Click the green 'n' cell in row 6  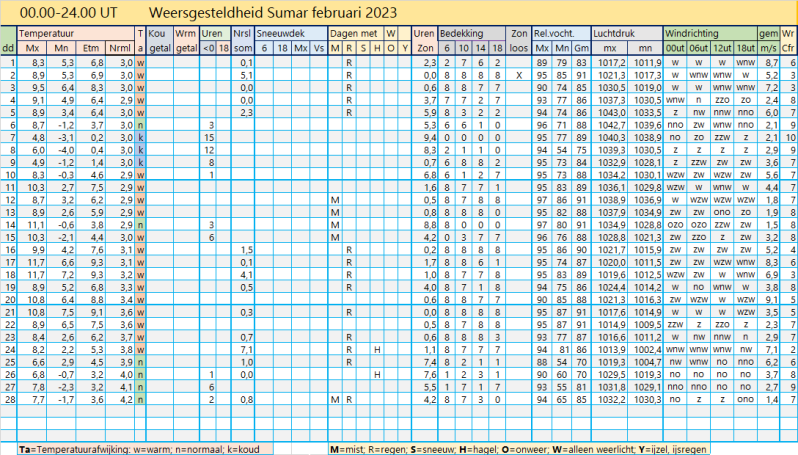141,124
